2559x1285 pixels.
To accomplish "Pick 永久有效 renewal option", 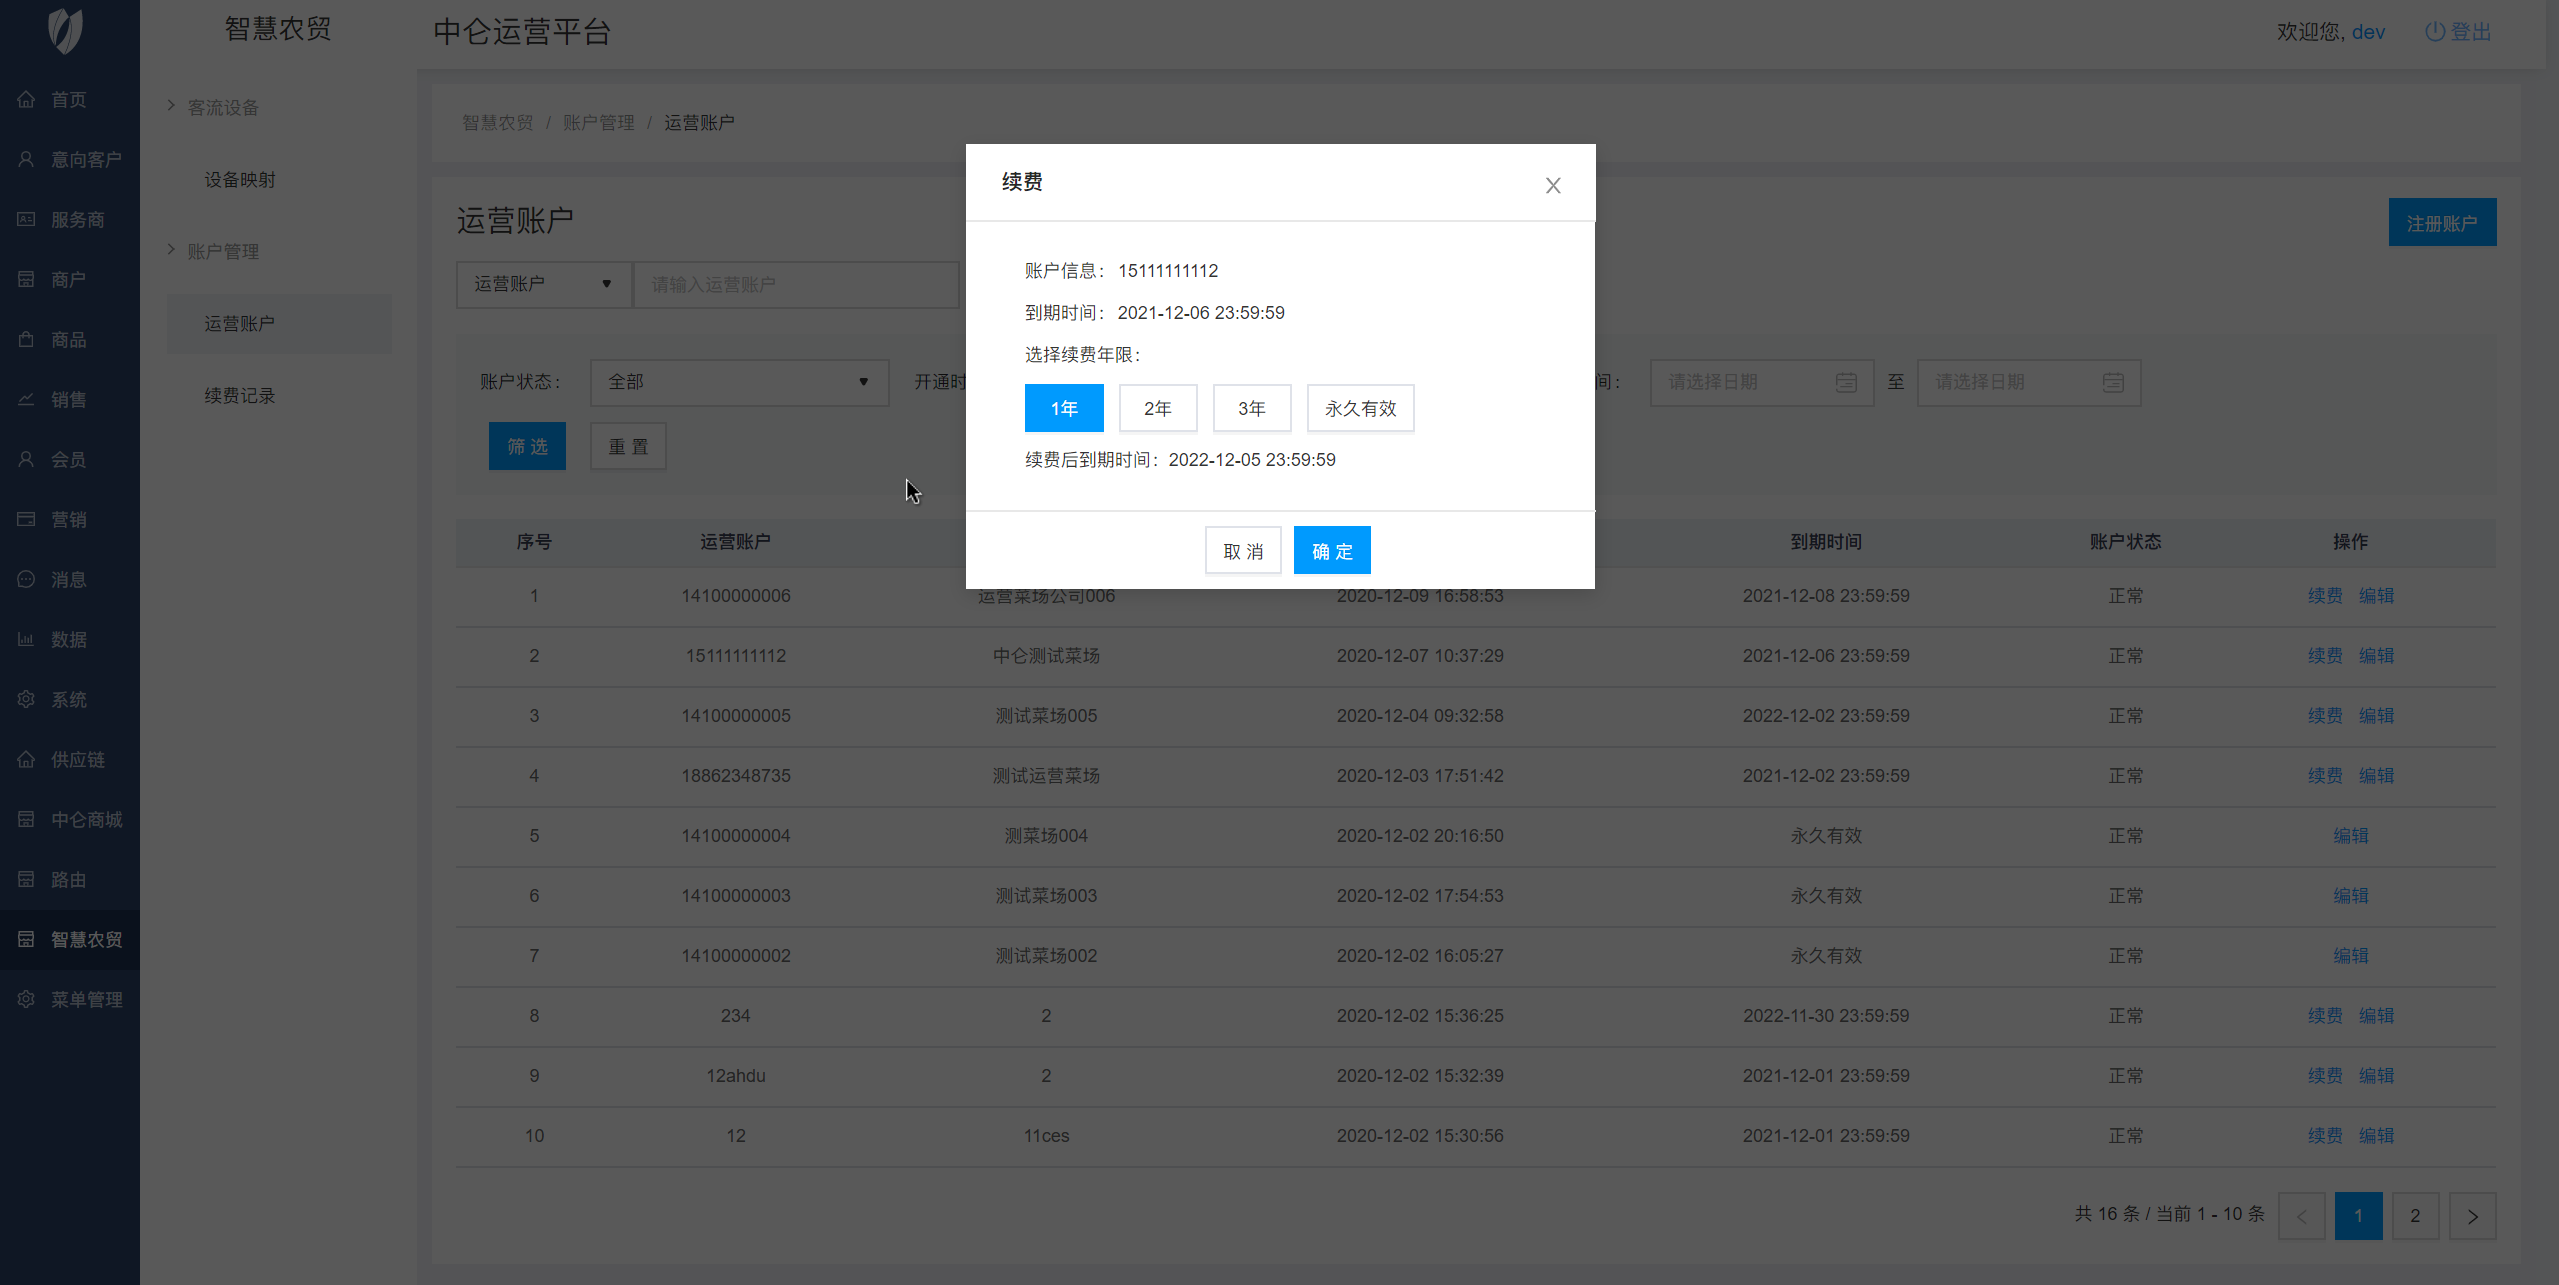I will (1360, 408).
